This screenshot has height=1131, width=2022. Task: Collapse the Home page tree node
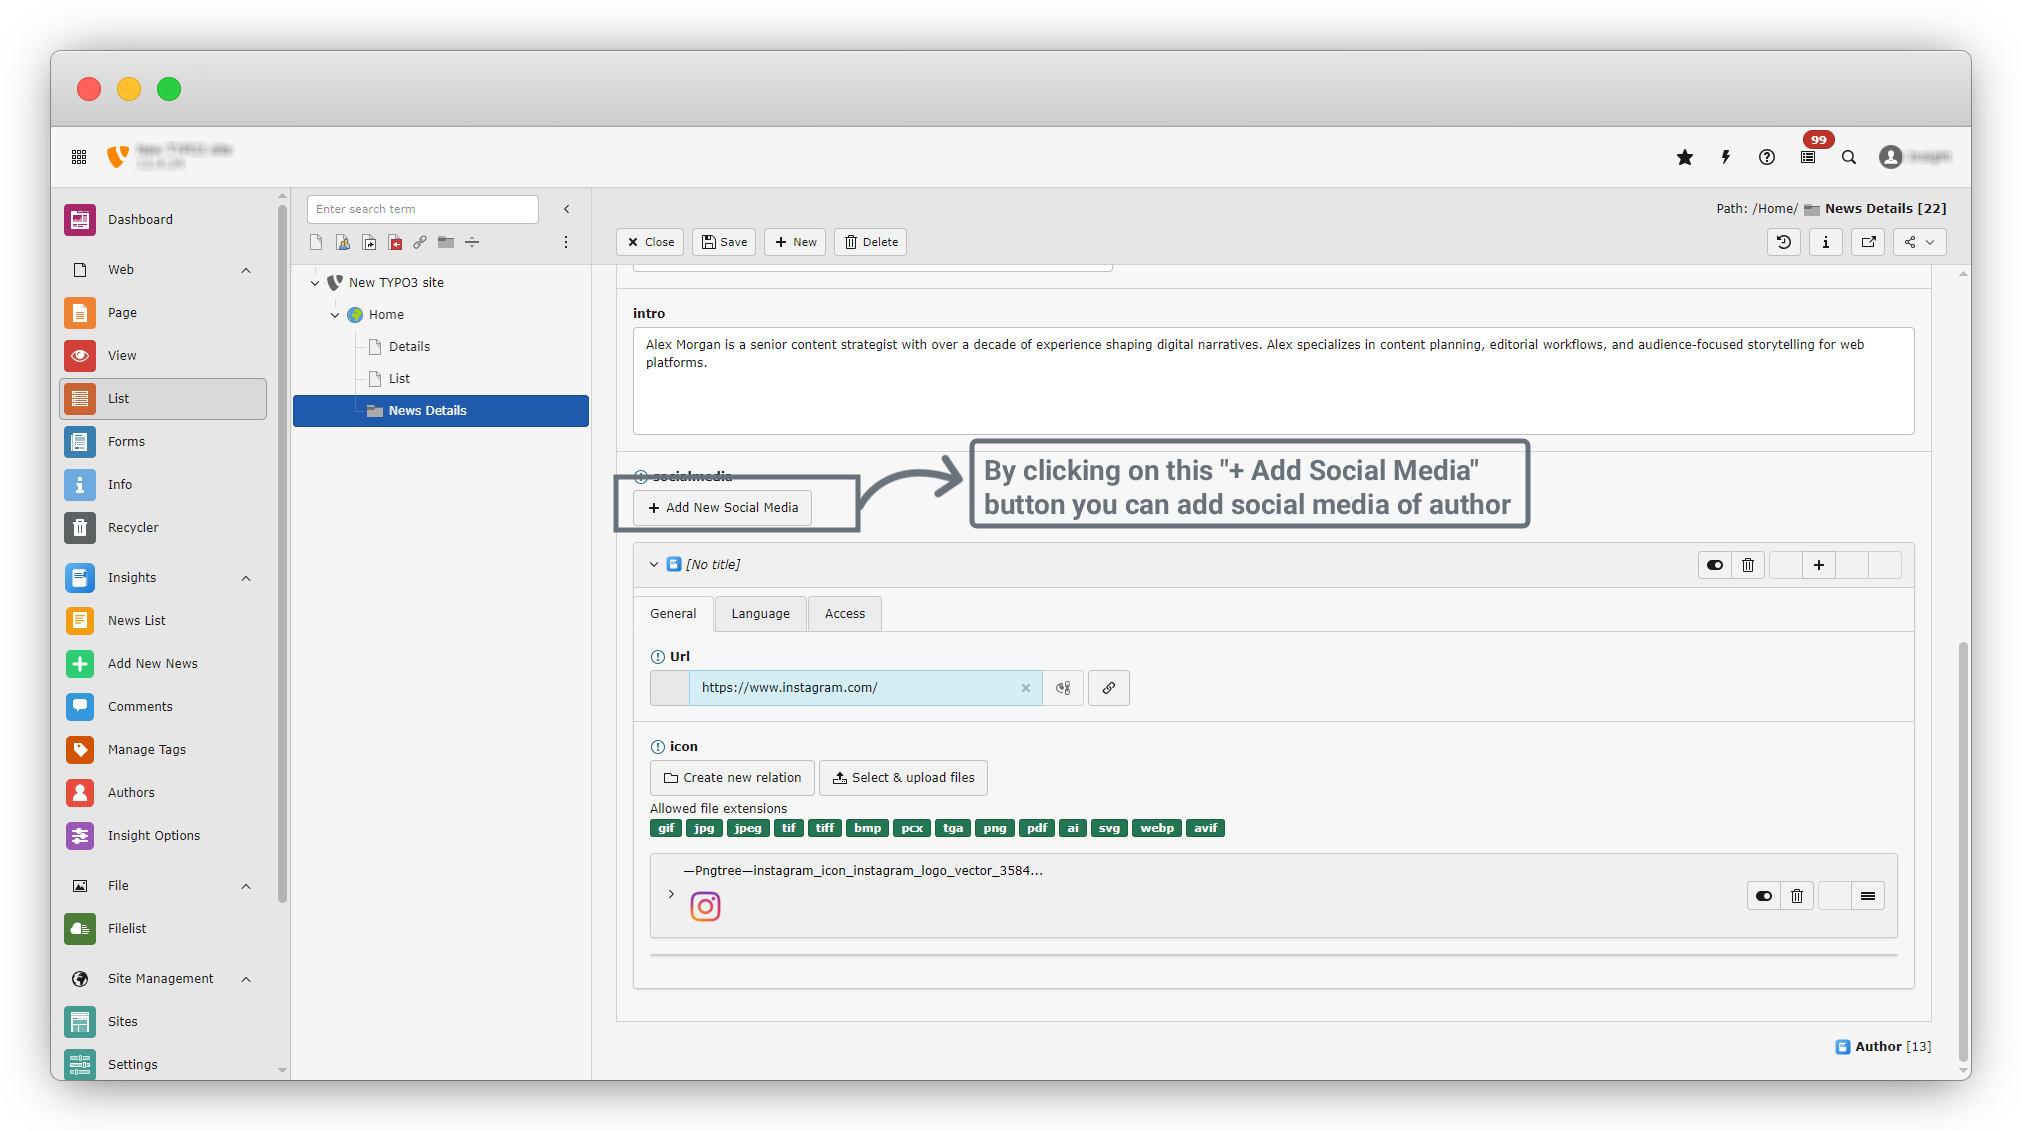(335, 315)
